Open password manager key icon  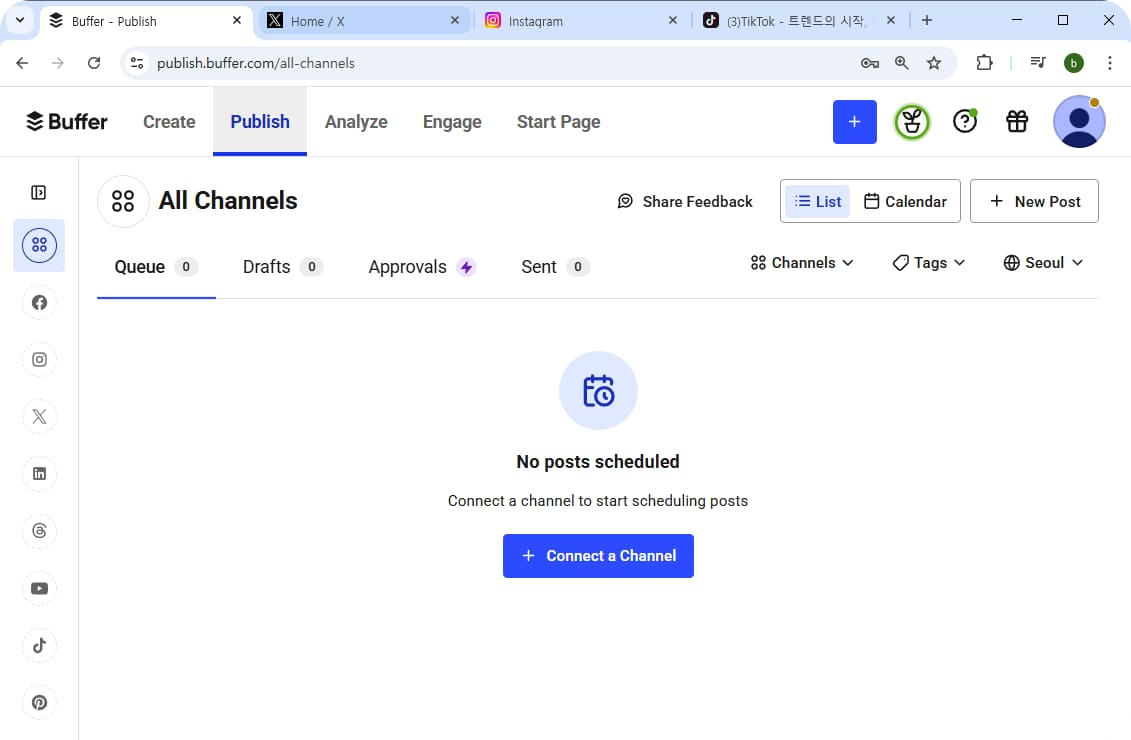(x=870, y=63)
